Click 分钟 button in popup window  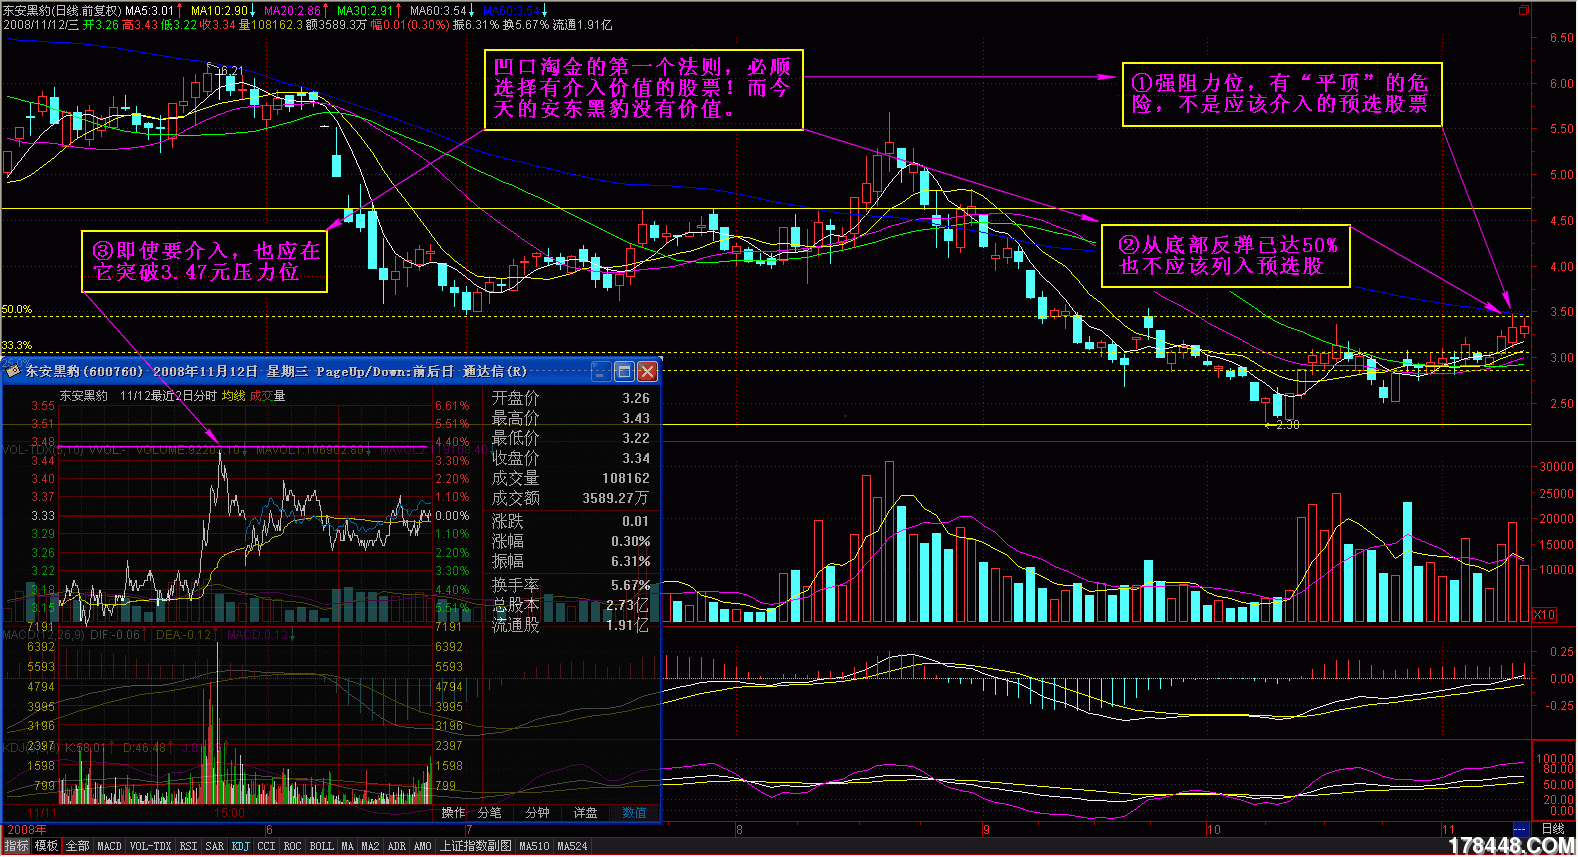(x=537, y=813)
